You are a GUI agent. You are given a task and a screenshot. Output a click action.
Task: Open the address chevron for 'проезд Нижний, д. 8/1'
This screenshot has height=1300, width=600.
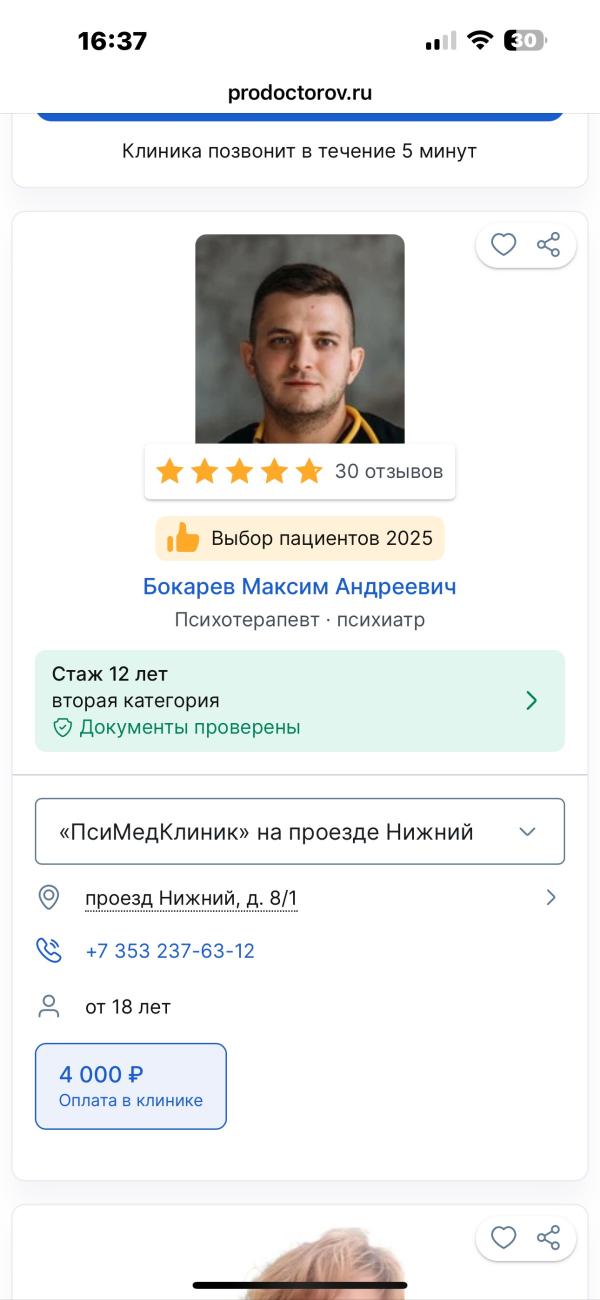tap(551, 897)
